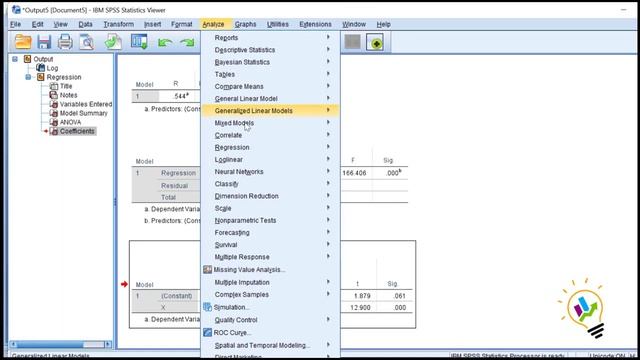Open Print Preview toolbar icon
Image resolution: width=640 pixels, height=360 pixels.
87,42
